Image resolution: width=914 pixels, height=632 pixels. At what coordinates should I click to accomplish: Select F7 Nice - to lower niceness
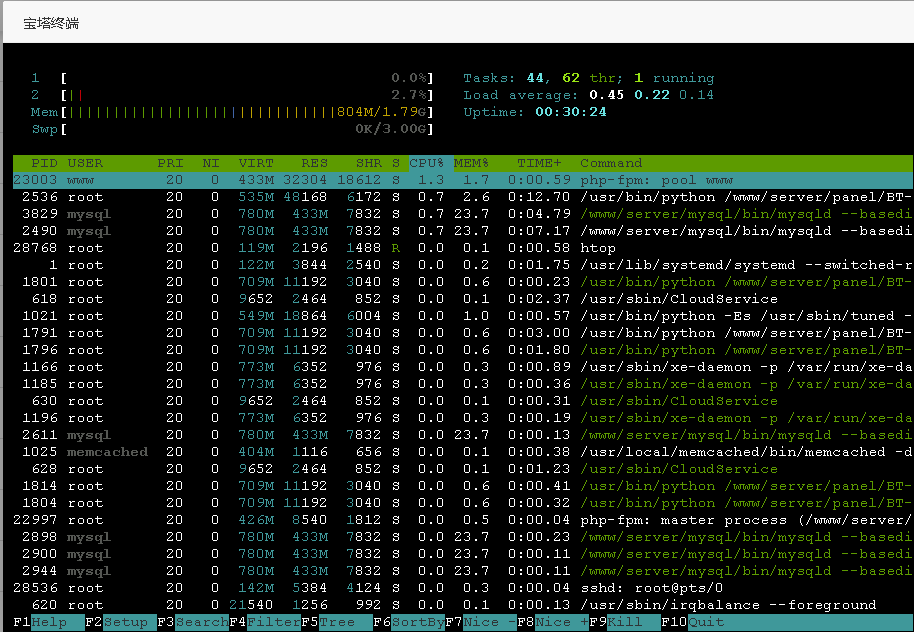coord(481,622)
